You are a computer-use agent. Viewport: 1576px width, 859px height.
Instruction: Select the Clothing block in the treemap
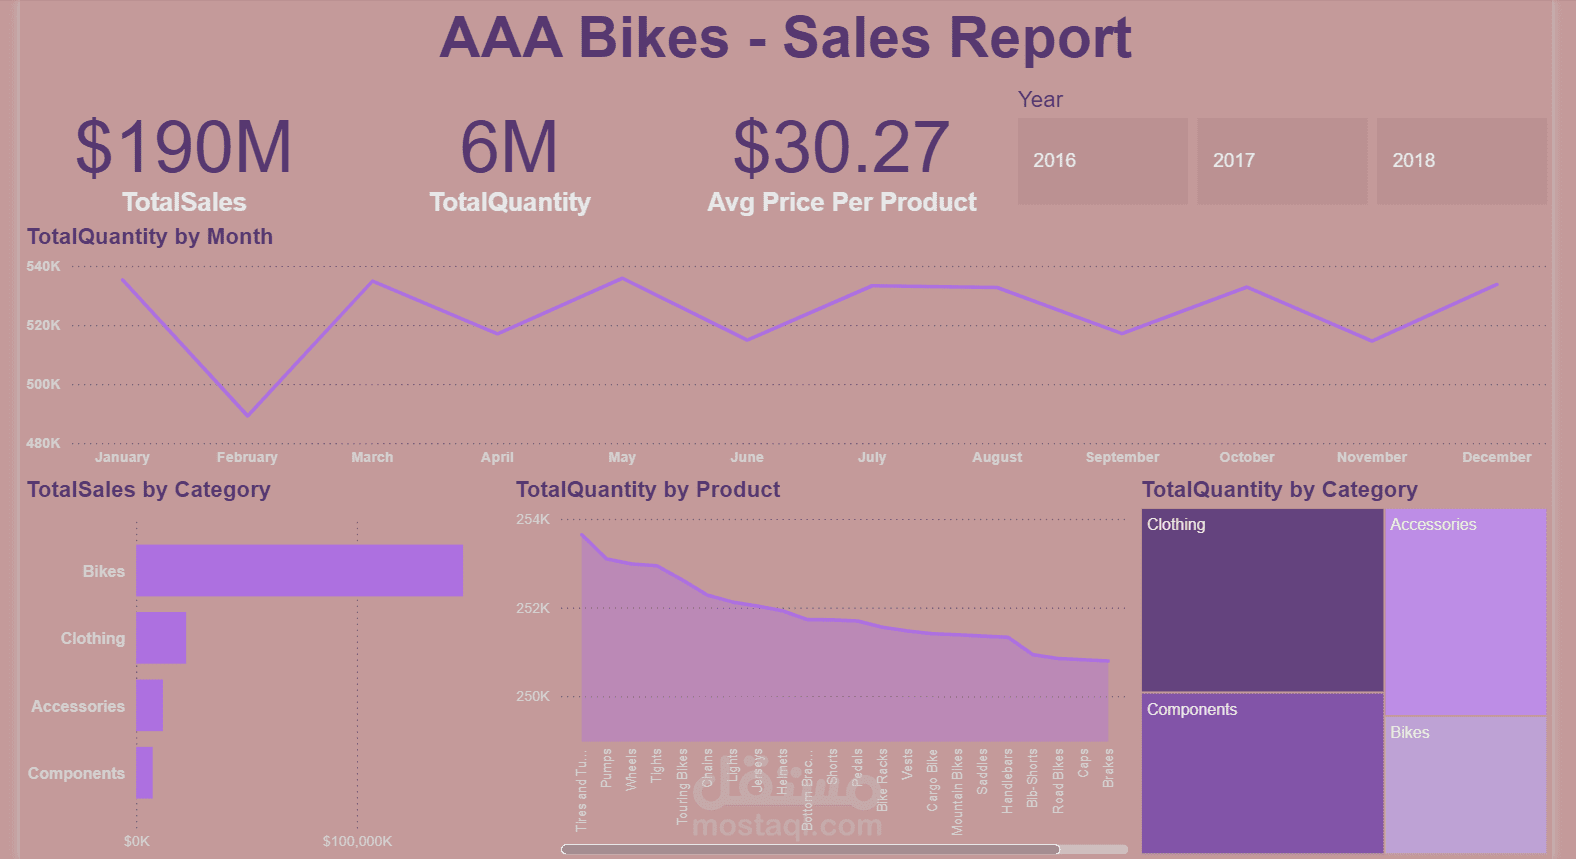point(1262,600)
